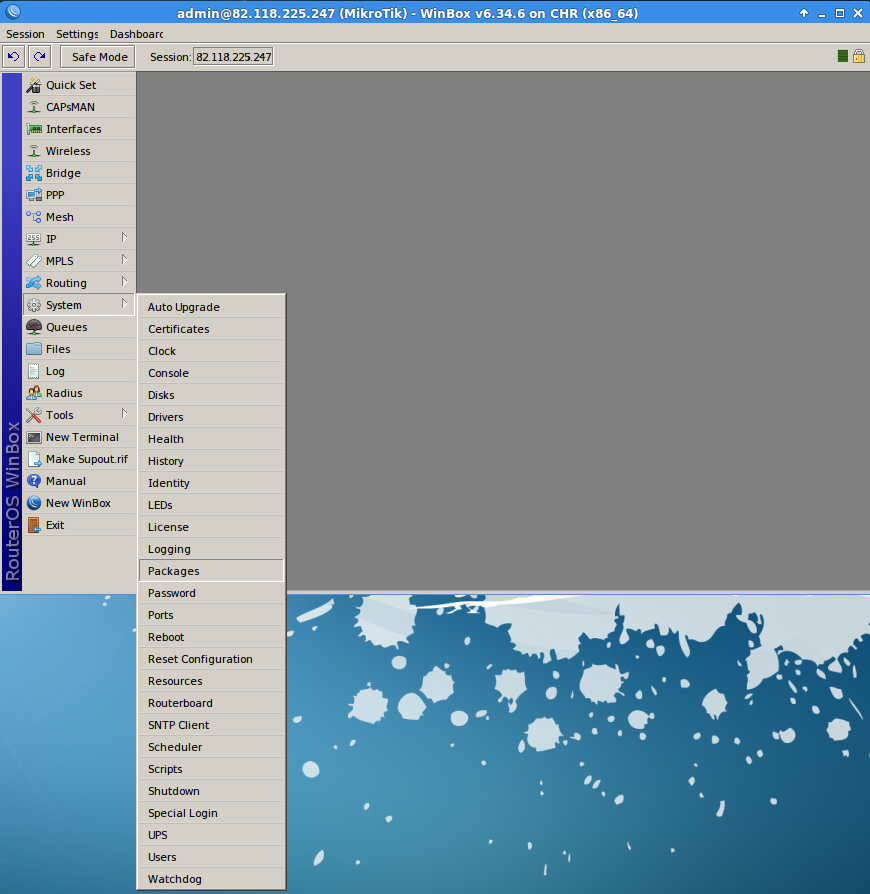Image resolution: width=870 pixels, height=894 pixels.
Task: Choose Shutdown from System submenu
Action: pyautogui.click(x=211, y=791)
